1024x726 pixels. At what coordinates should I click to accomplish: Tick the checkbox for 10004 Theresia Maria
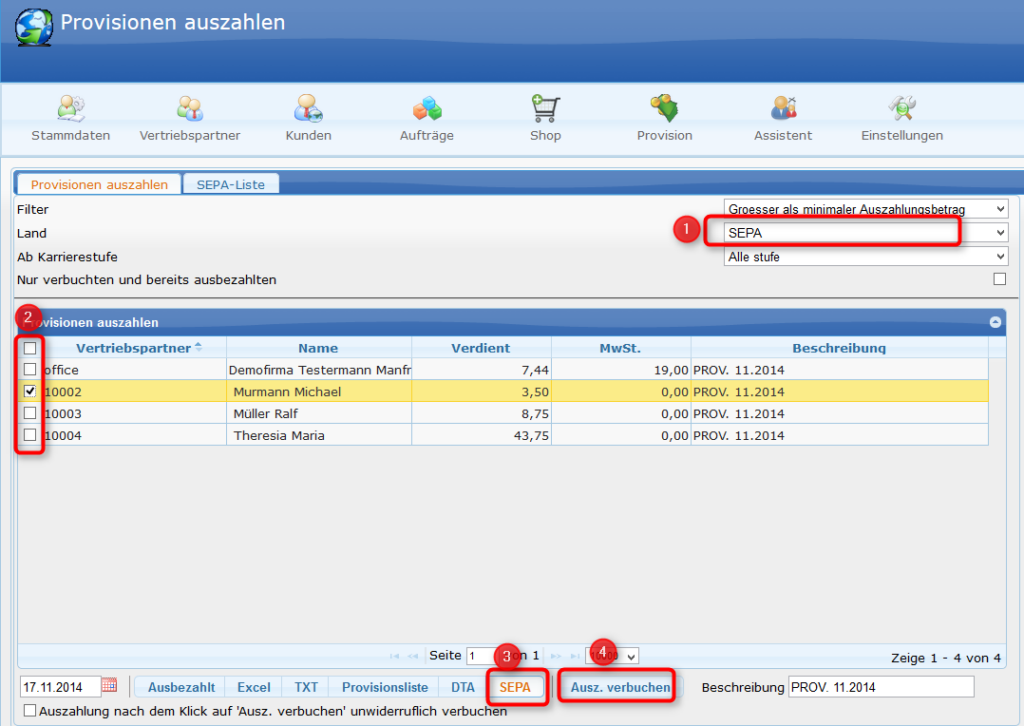tap(30, 435)
